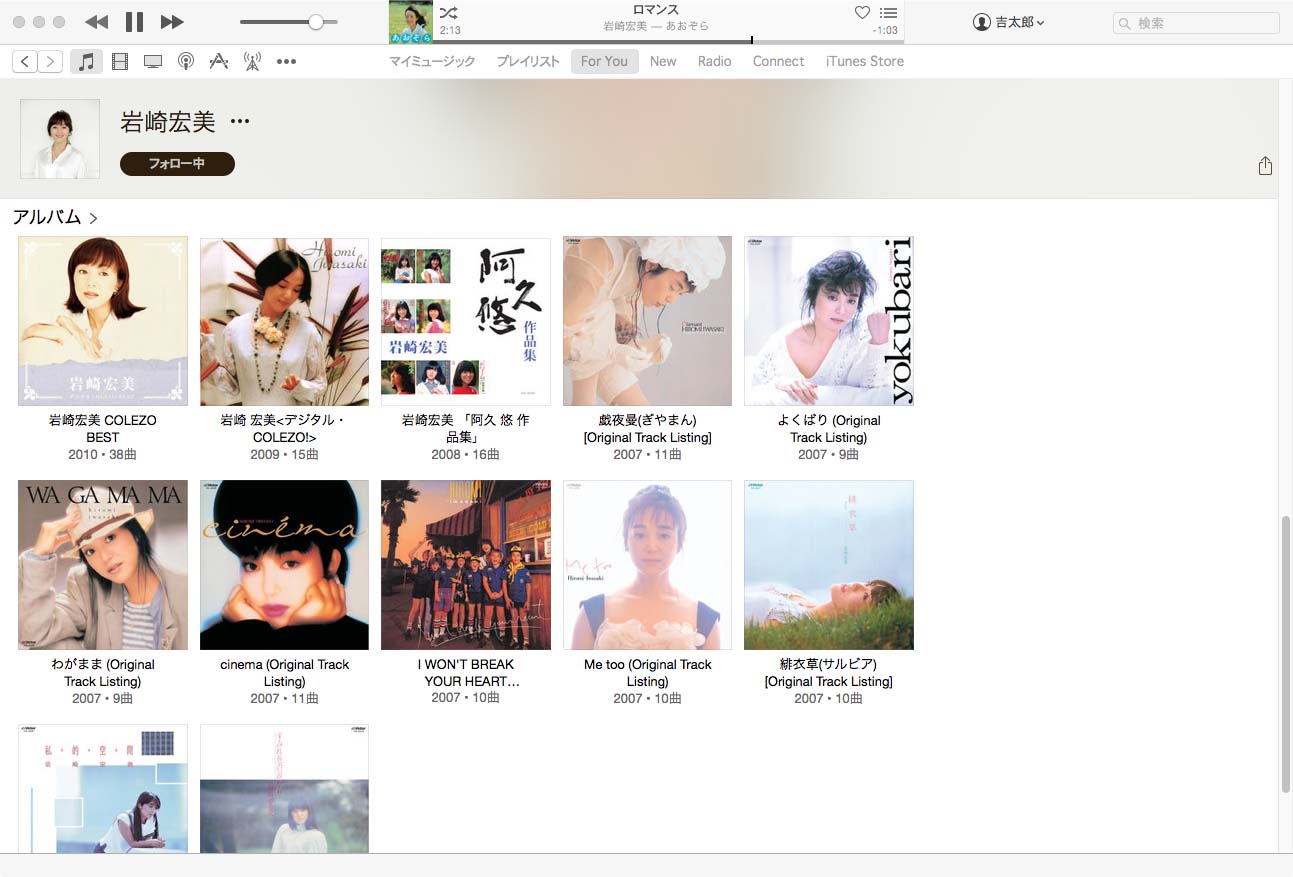Select the For You tab

tap(604, 61)
